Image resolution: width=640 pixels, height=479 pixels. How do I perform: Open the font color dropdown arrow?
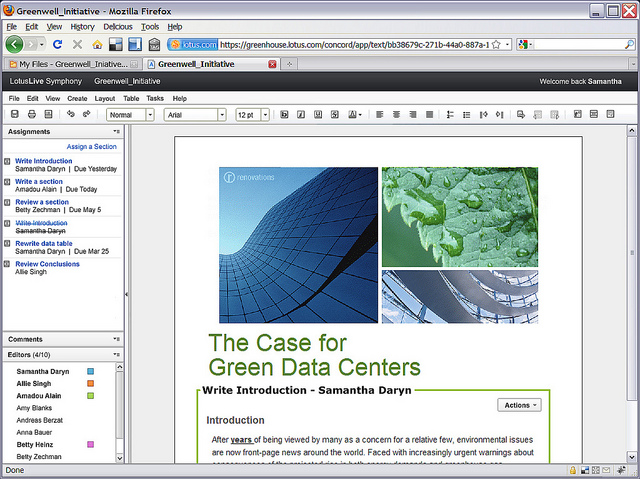click(x=360, y=115)
